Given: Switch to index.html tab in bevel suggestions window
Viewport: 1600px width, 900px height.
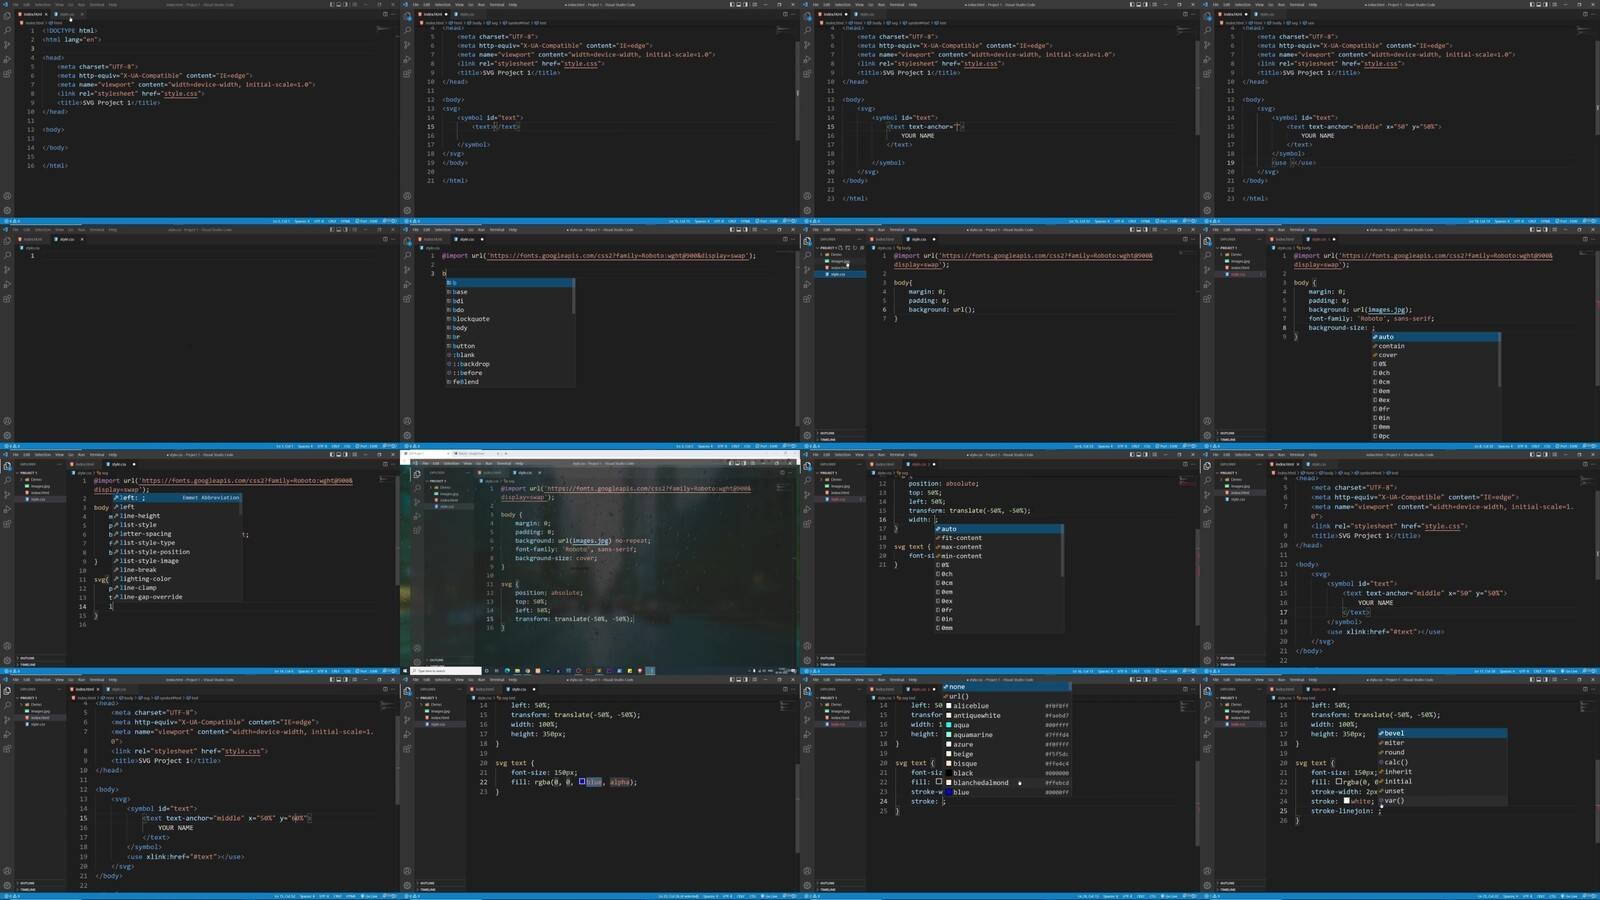Looking at the screenshot, I should tap(1285, 689).
